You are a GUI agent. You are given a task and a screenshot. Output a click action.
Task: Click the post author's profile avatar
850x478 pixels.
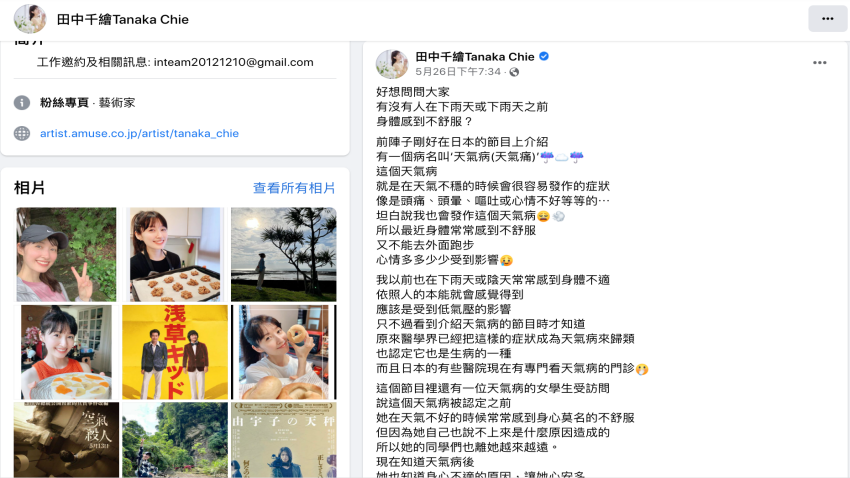pyautogui.click(x=392, y=64)
